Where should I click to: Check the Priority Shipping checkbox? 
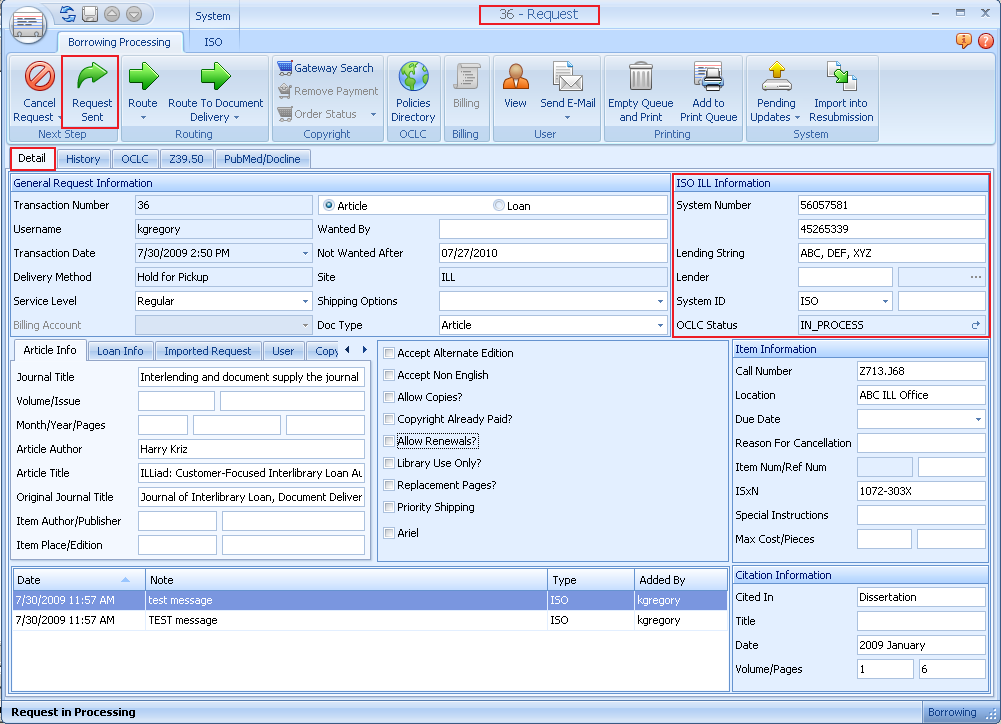tap(390, 507)
